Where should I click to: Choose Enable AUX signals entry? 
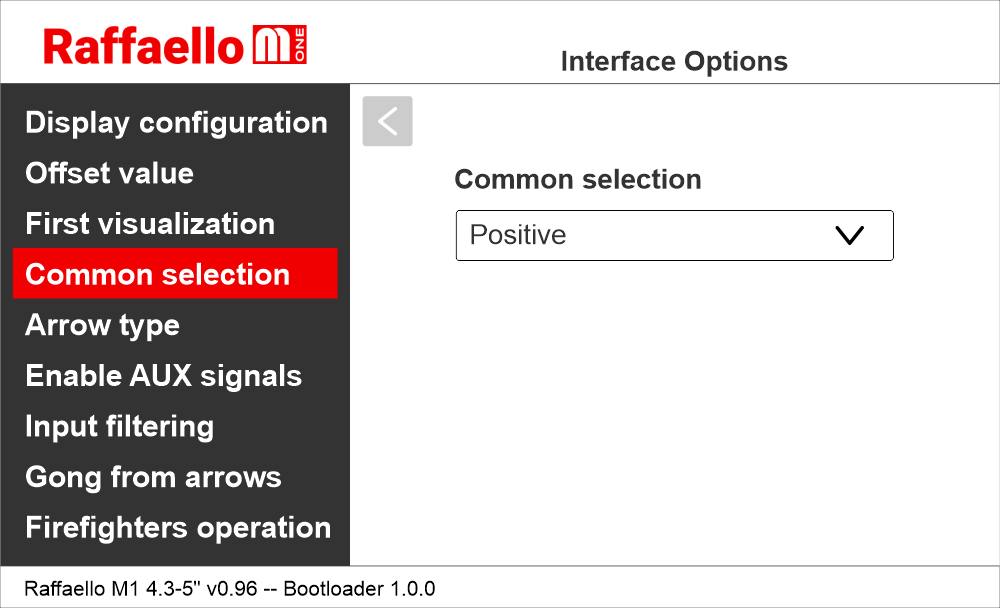(163, 376)
